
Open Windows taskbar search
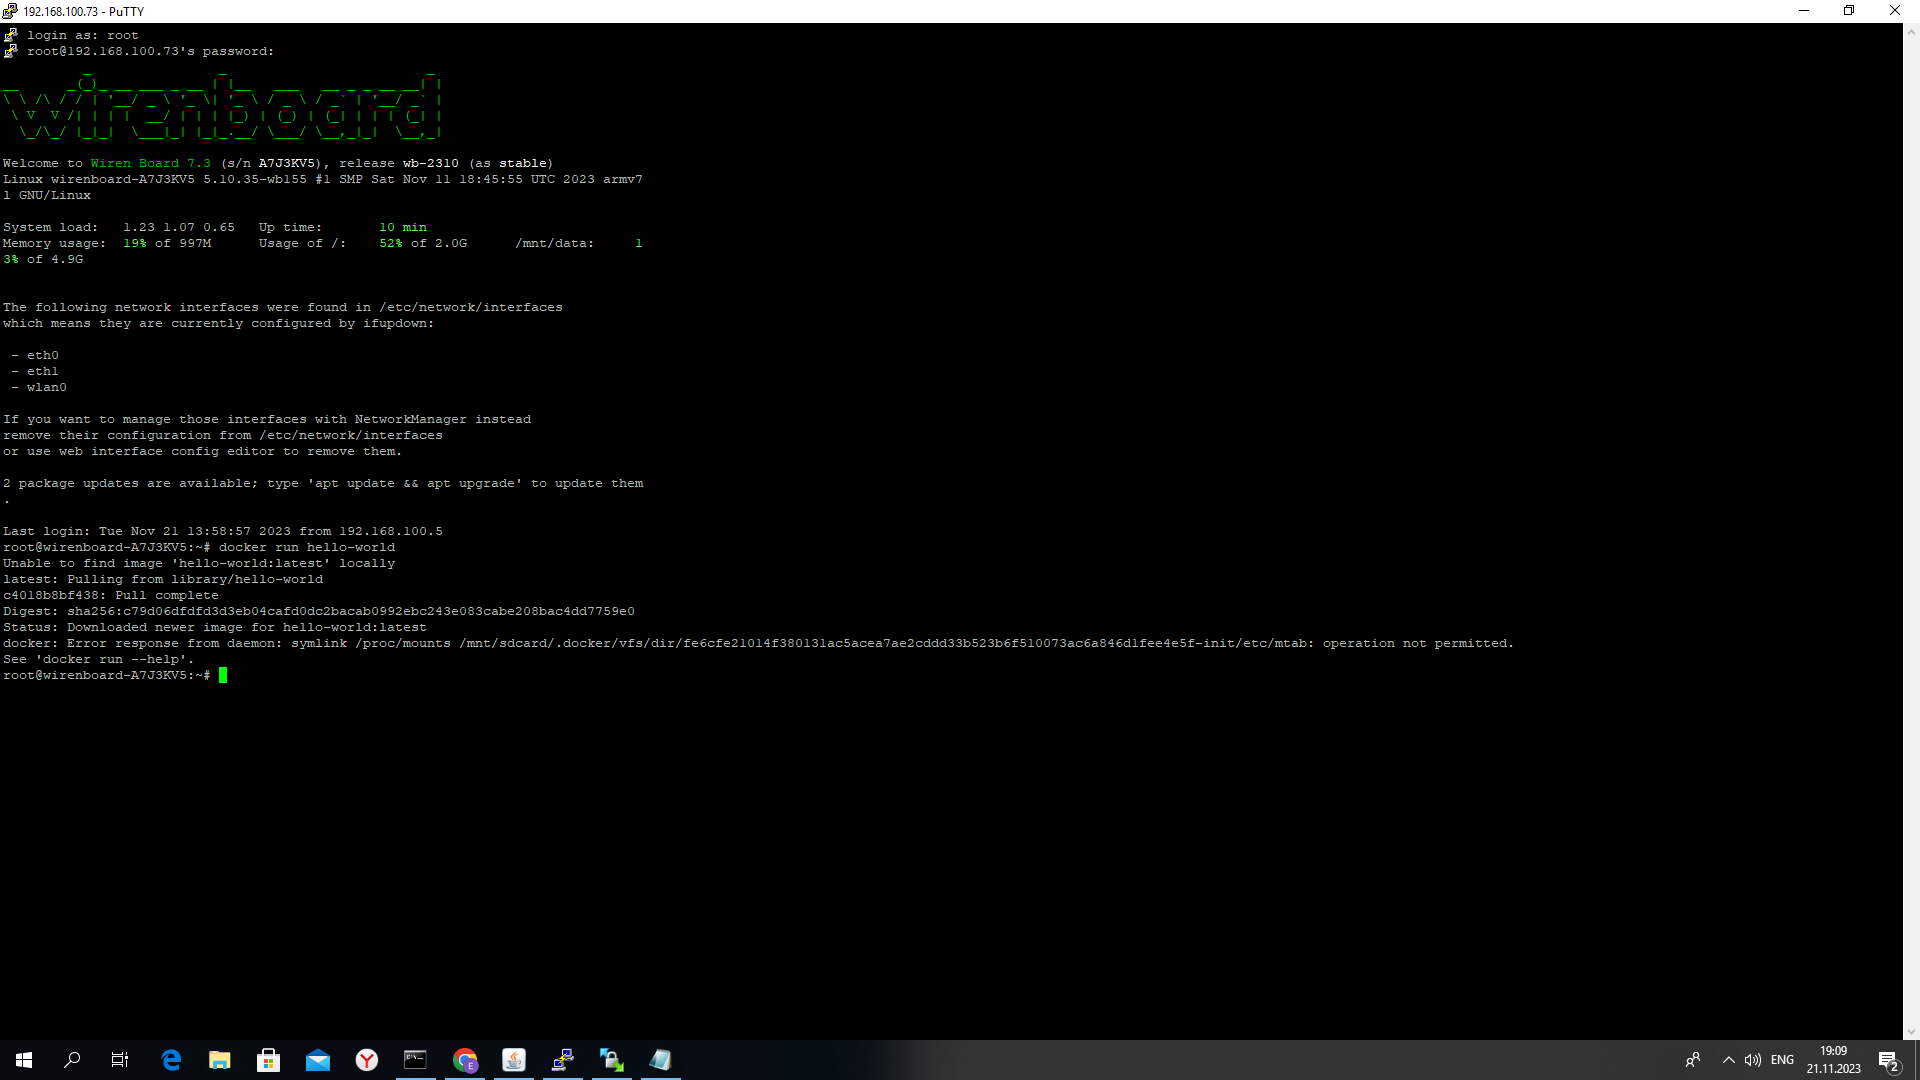72,1060
